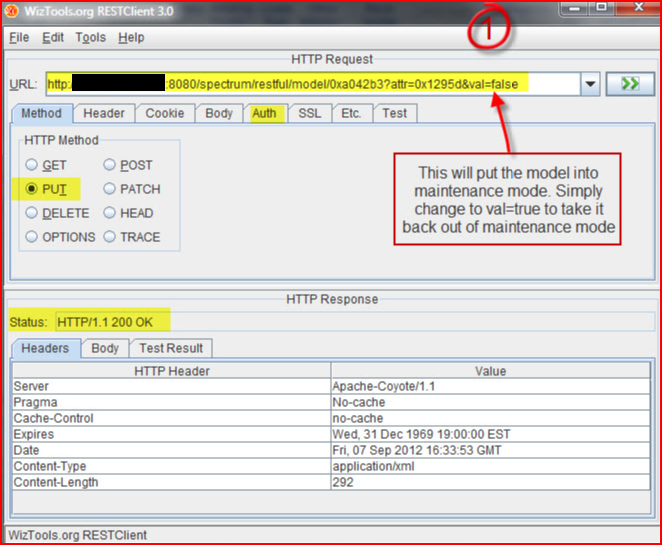Select the GET radio button
The image size is (662, 545).
(32, 165)
